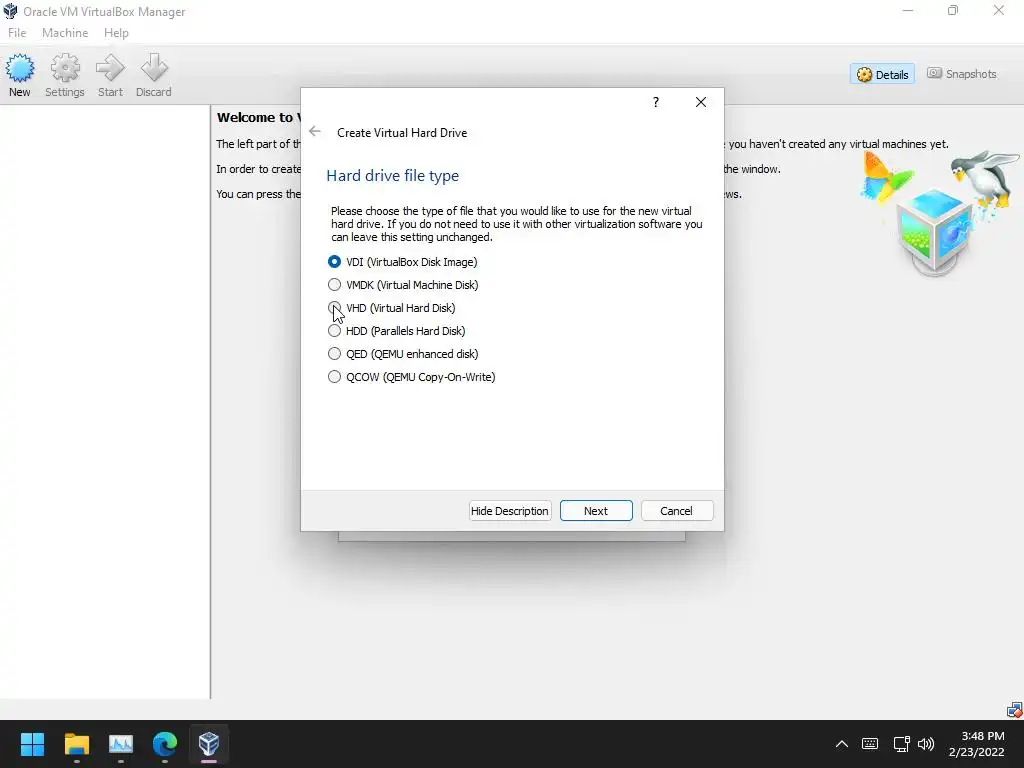Open the network tray icon
This screenshot has height=768, width=1024.
(901, 744)
